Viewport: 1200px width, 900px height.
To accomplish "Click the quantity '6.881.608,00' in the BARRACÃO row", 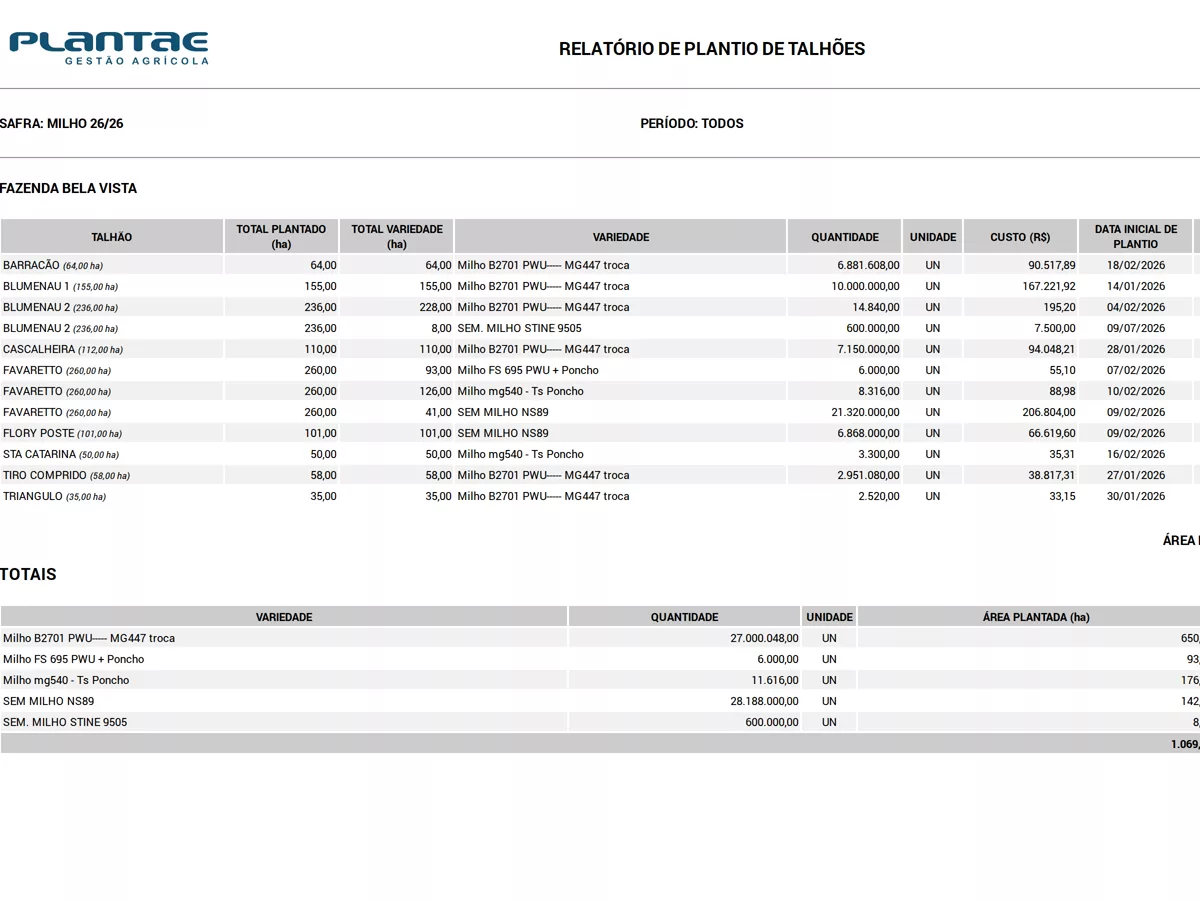I will 869,265.
